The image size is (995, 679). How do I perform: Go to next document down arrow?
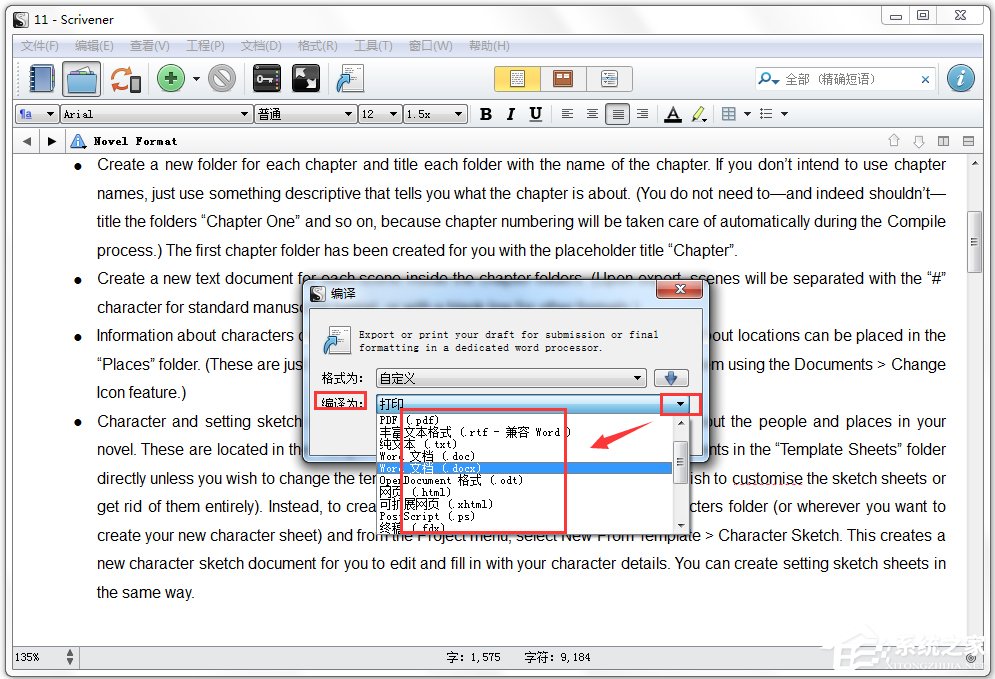(918, 141)
